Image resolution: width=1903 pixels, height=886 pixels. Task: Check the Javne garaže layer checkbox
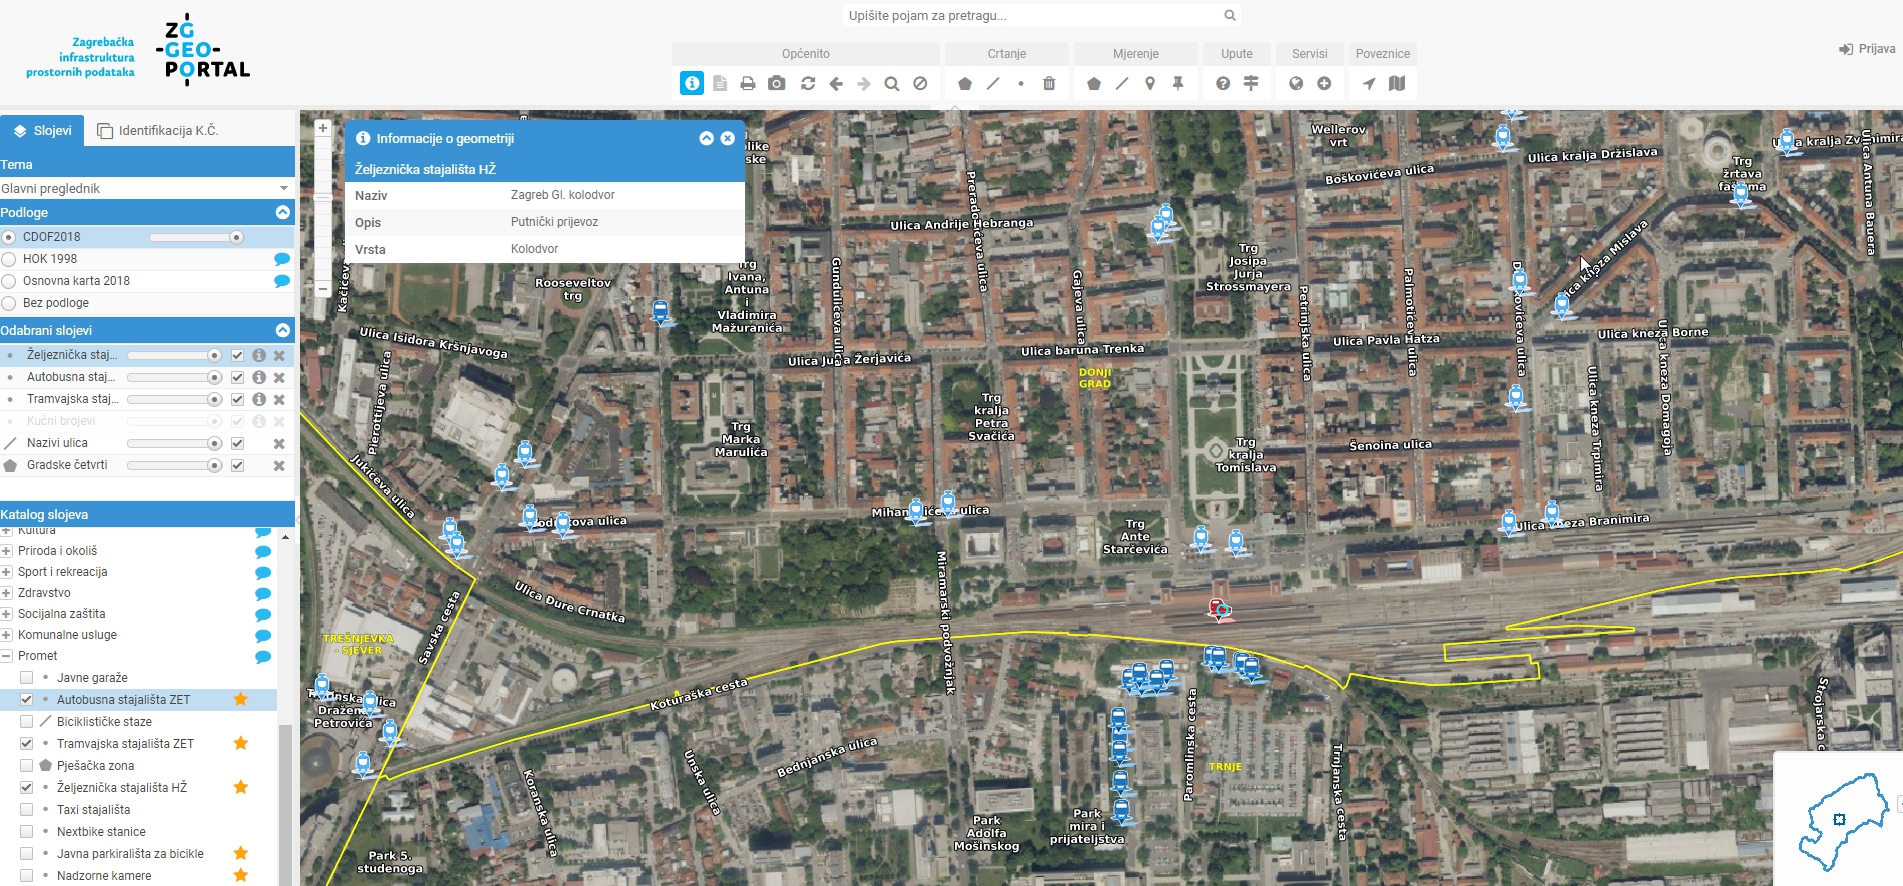click(27, 678)
